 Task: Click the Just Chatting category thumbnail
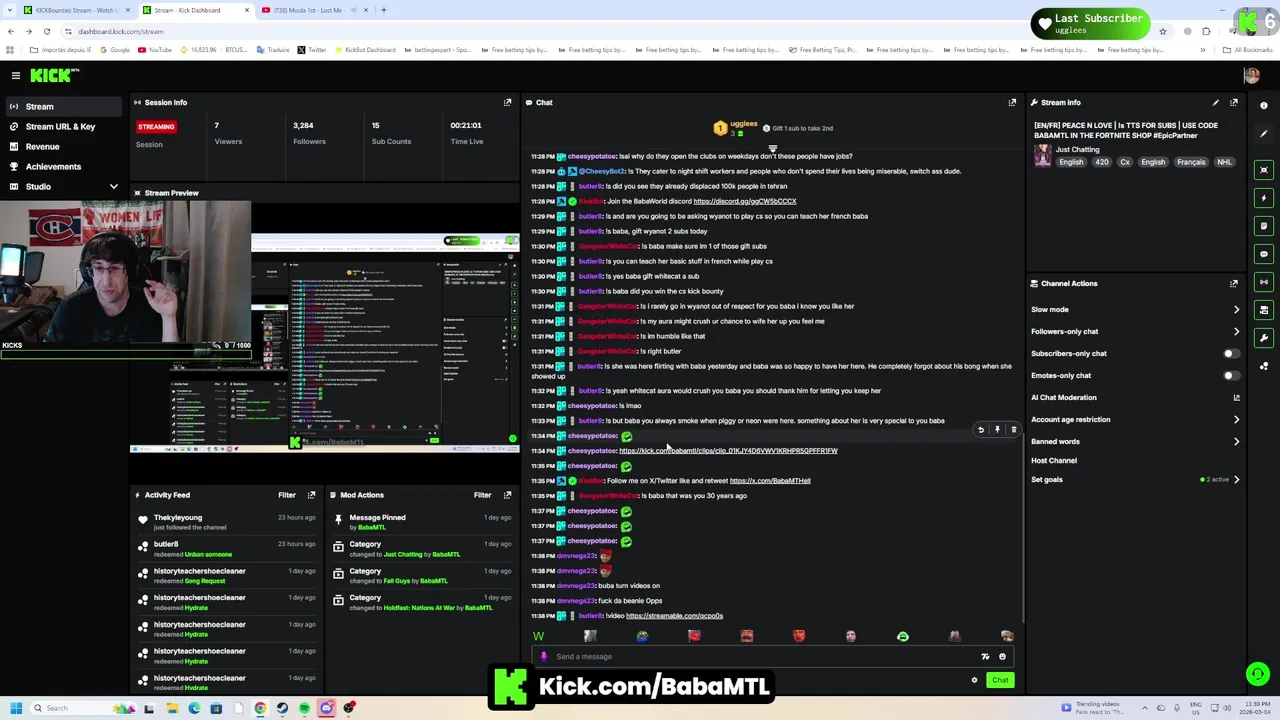[1043, 155]
